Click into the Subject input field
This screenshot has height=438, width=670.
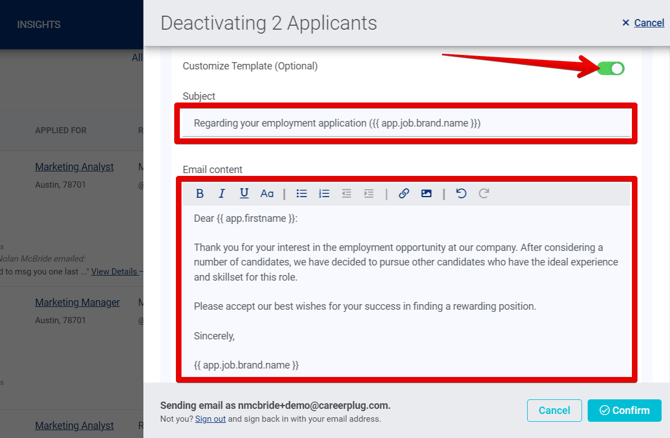[406, 123]
